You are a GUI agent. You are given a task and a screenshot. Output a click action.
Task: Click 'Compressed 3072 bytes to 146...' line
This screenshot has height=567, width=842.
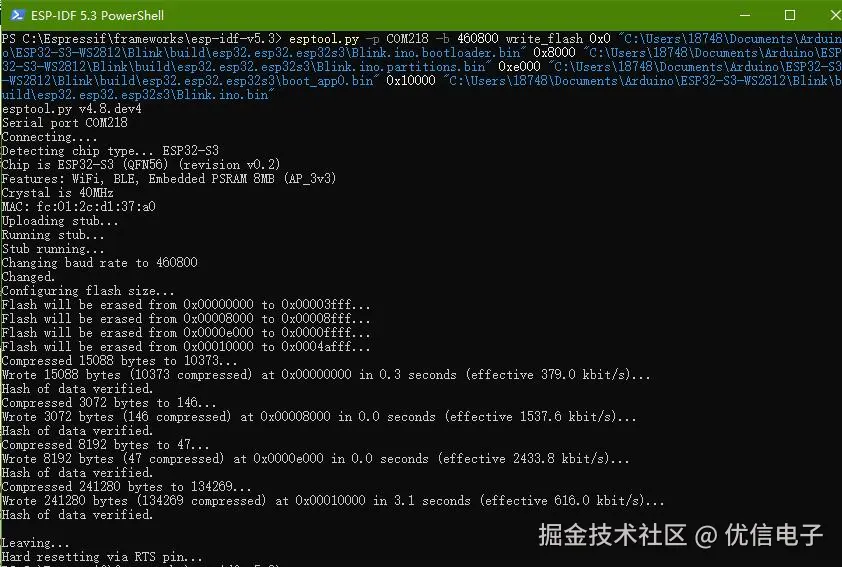109,403
